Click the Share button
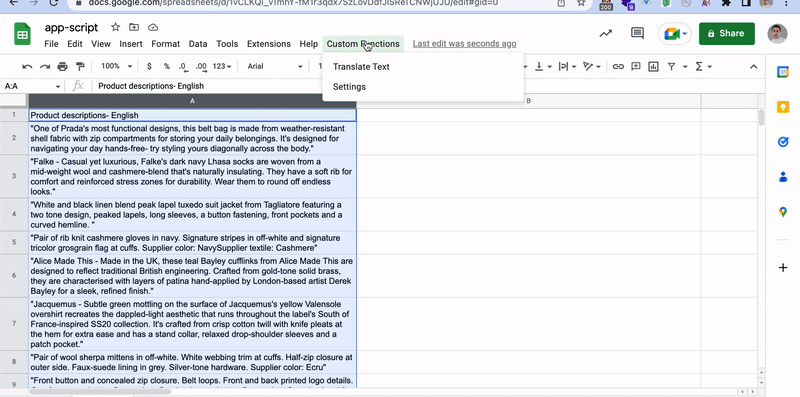800x397 pixels. pos(727,34)
